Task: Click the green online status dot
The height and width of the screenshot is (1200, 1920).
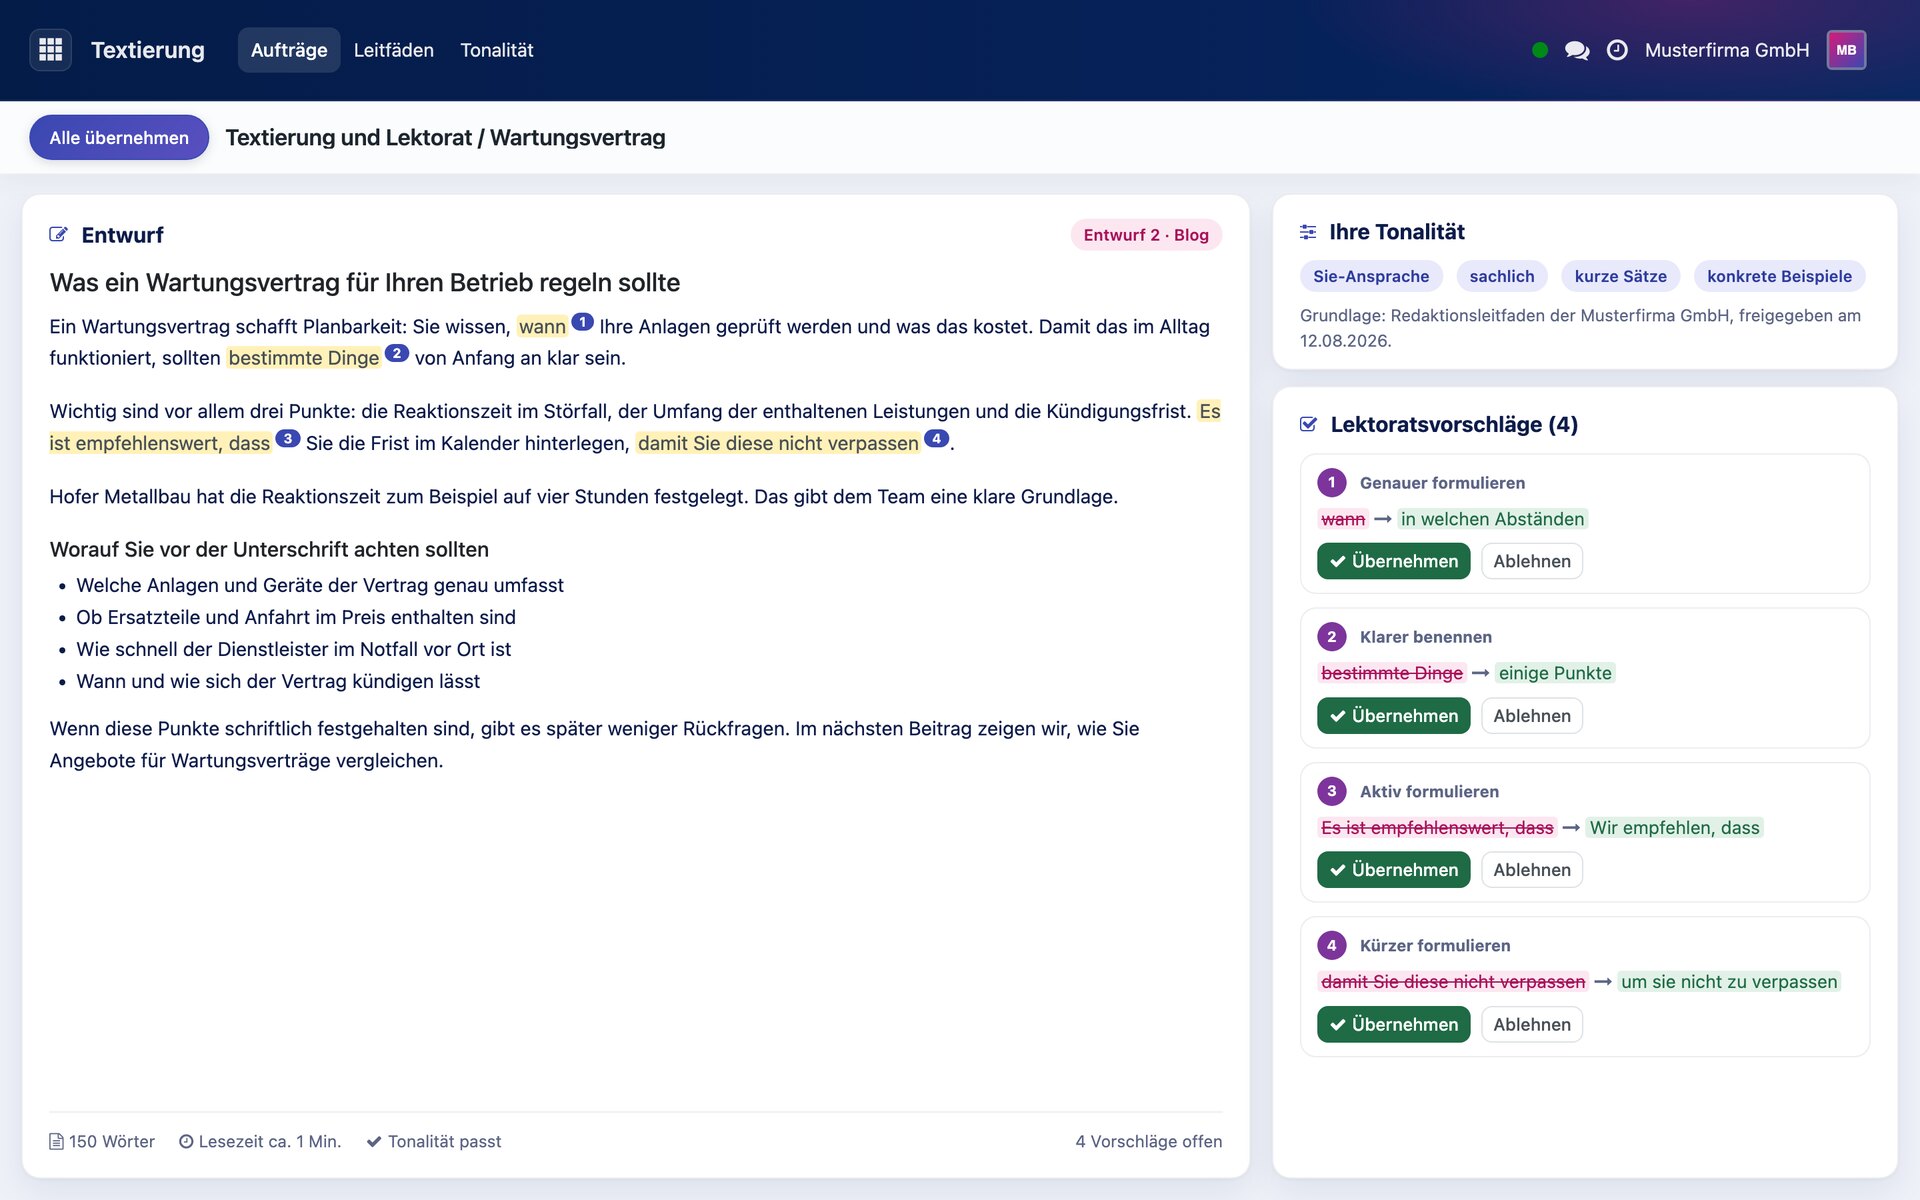Action: click(1540, 50)
